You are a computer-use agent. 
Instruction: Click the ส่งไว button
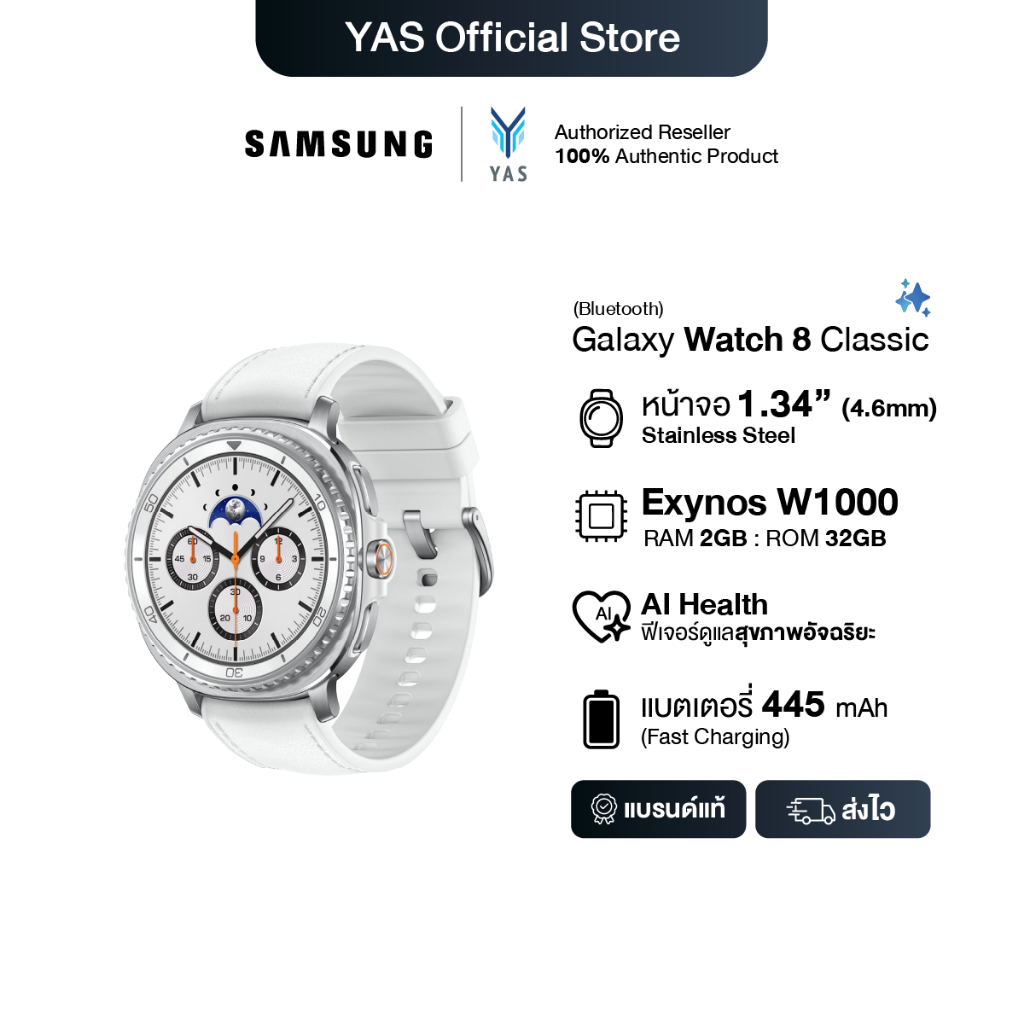point(842,809)
